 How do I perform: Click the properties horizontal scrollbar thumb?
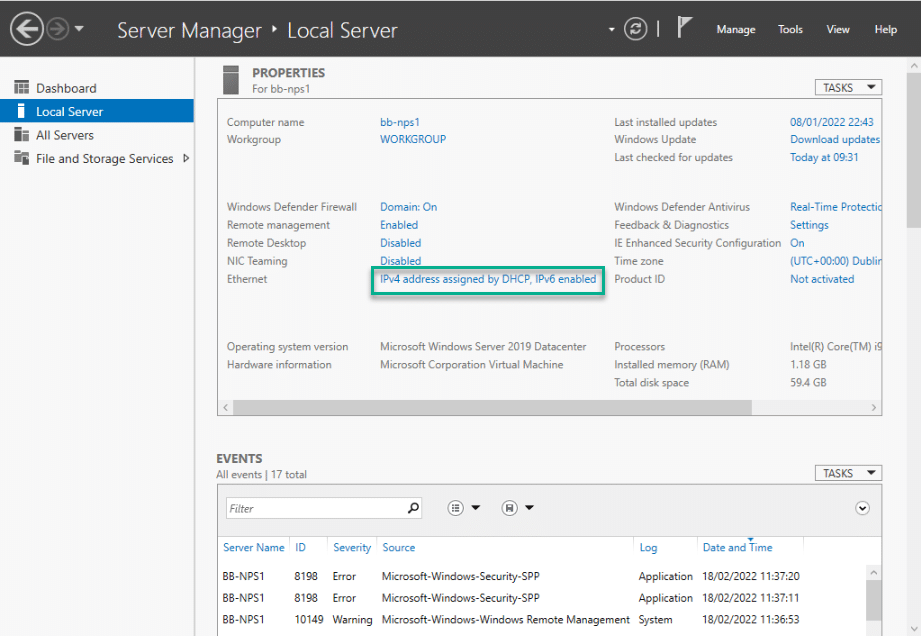pyautogui.click(x=492, y=408)
